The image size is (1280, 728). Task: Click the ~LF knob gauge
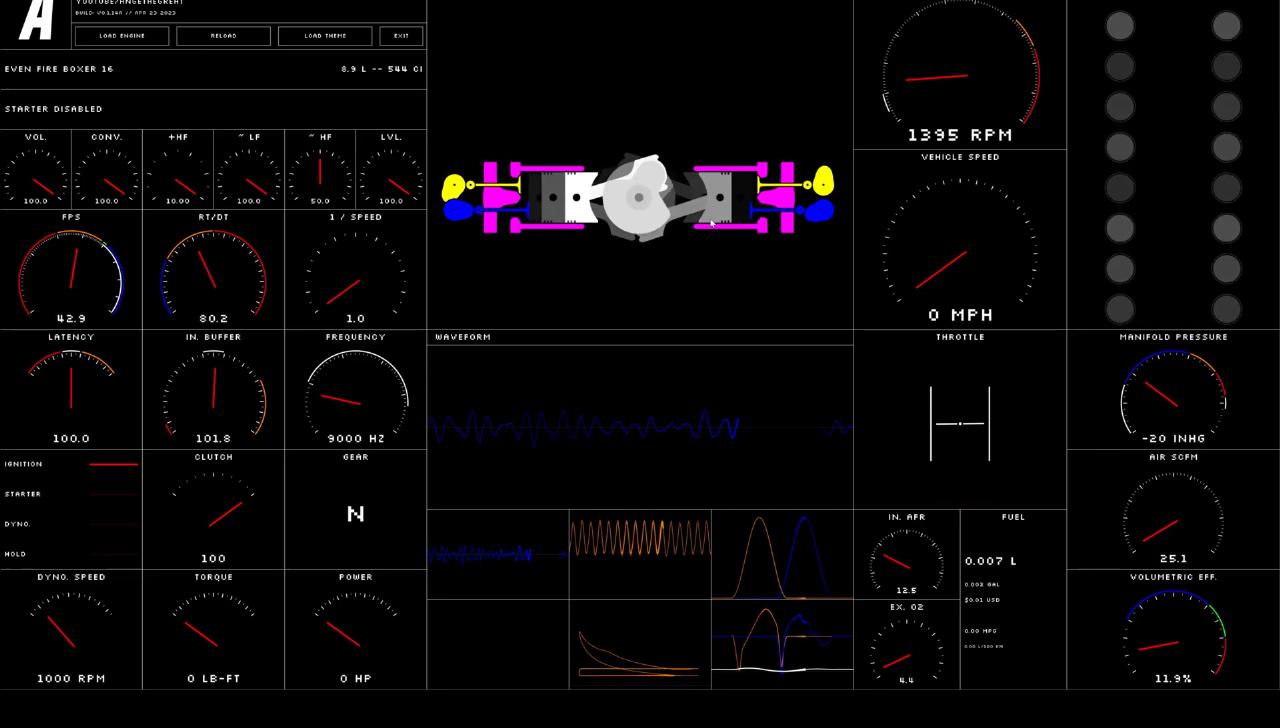pos(249,169)
